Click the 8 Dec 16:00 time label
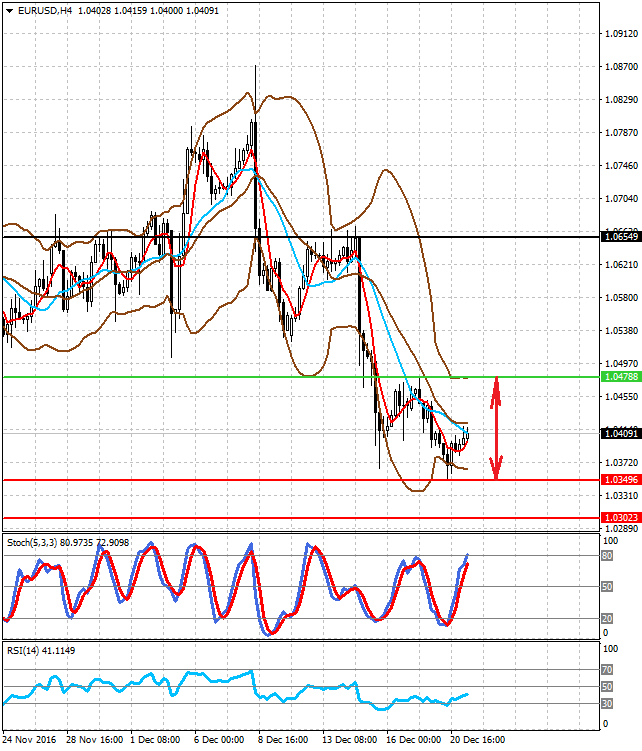Viewport: 642px width, 751px height. [283, 740]
